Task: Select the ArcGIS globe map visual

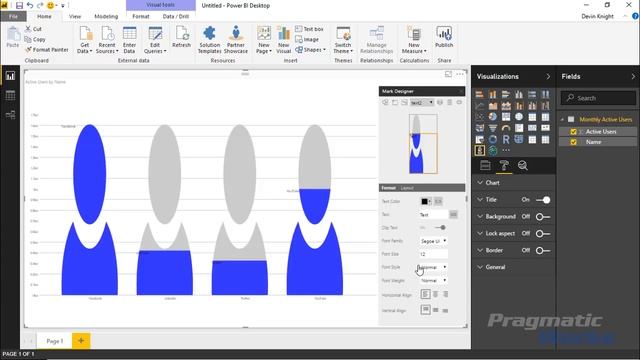Action: tap(493, 151)
